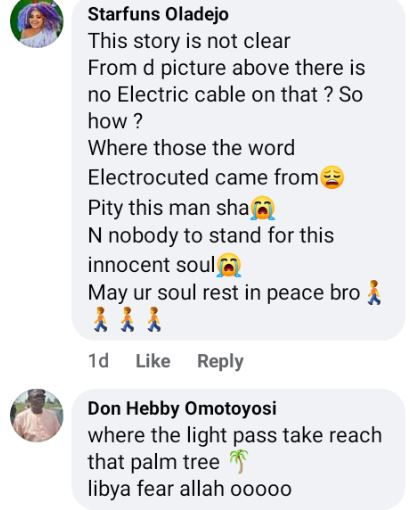Like Starfuns Oladejo's comment

pos(153,361)
